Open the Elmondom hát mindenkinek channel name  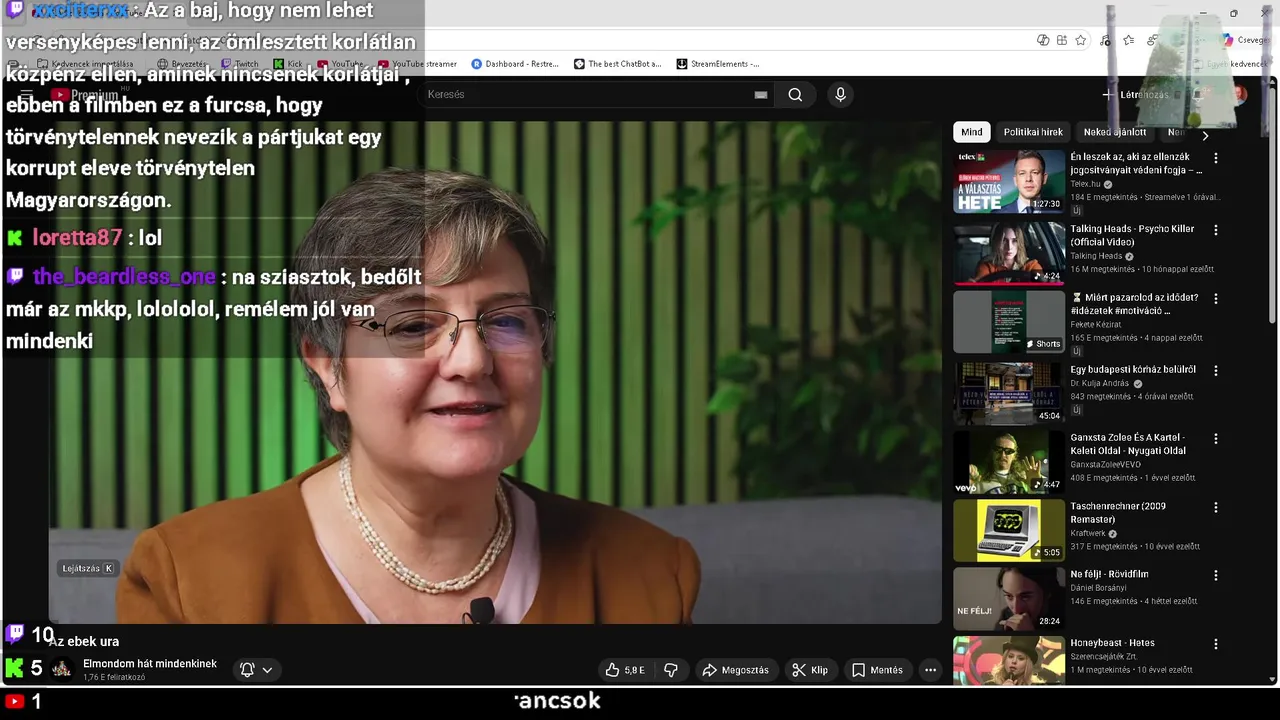150,664
